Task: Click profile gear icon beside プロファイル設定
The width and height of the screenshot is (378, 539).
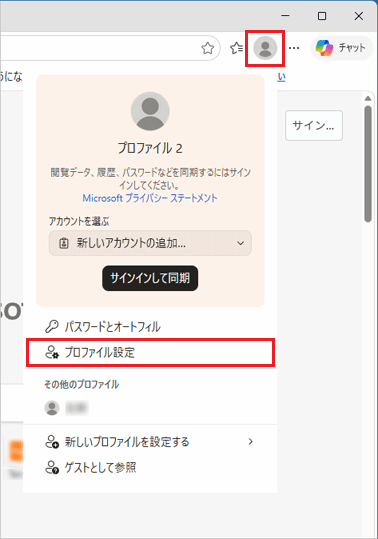Action: pyautogui.click(x=52, y=352)
